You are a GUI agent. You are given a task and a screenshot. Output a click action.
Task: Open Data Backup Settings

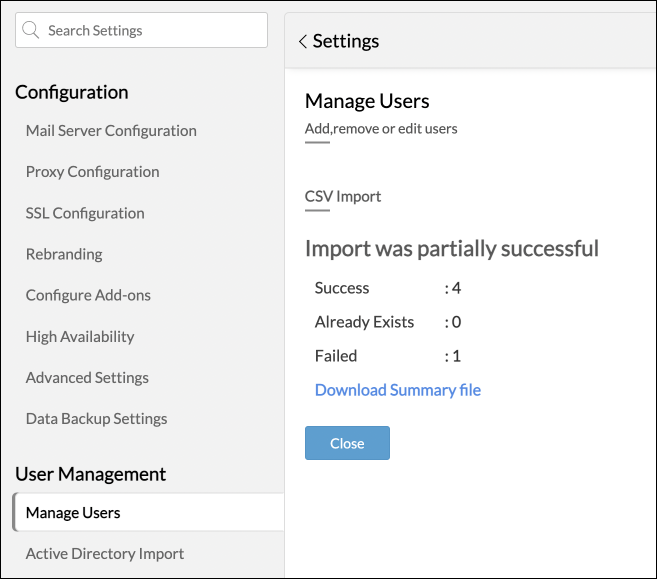[x=96, y=418]
